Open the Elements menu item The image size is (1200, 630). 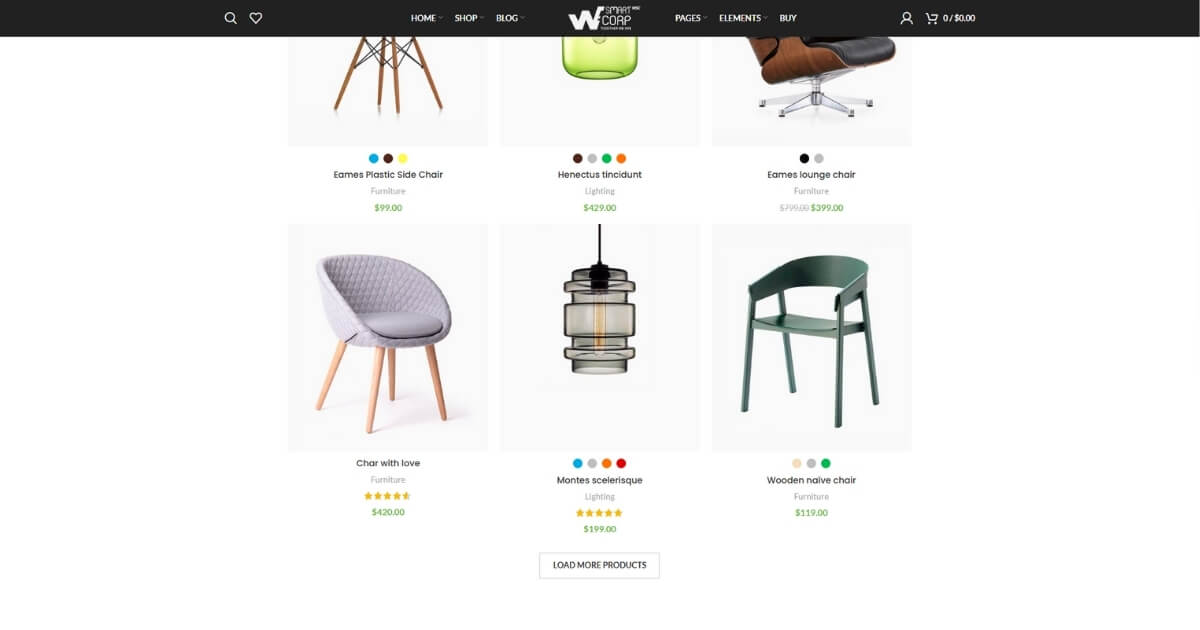[743, 18]
